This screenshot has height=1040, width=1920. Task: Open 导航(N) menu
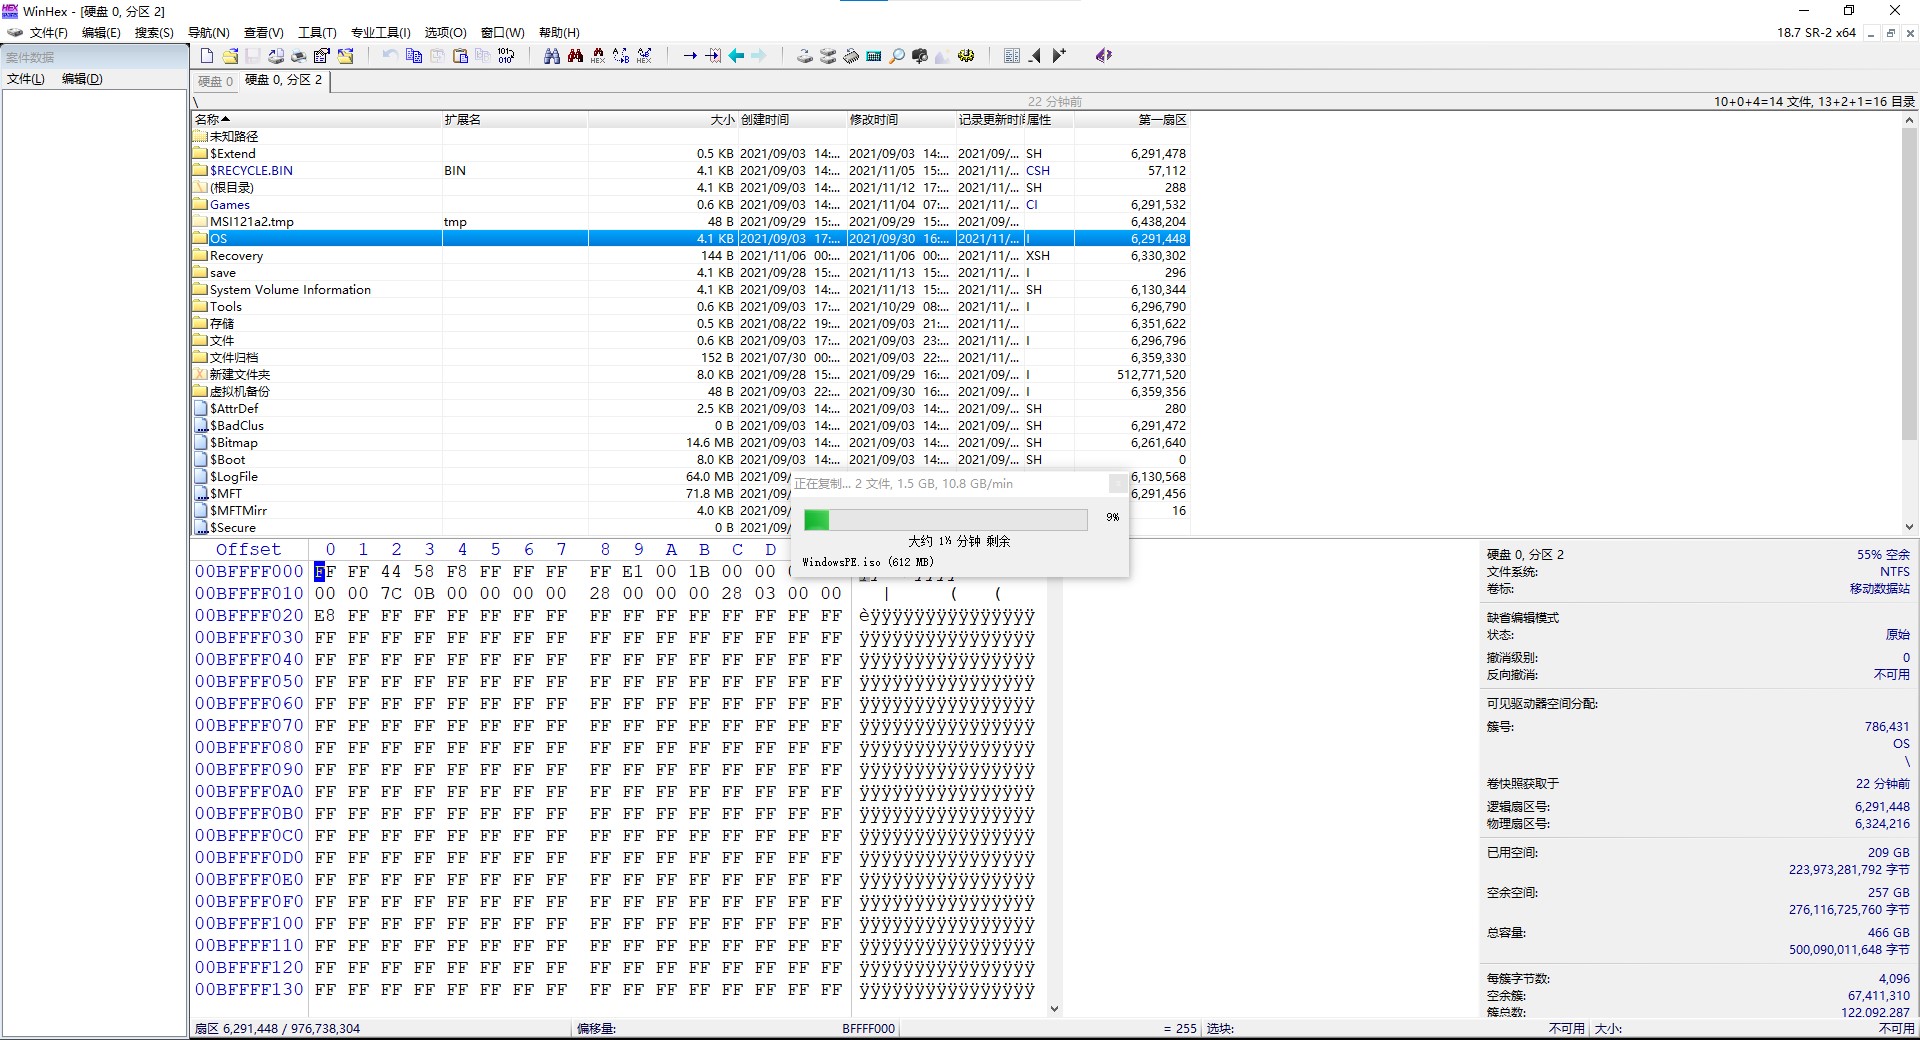(x=209, y=33)
